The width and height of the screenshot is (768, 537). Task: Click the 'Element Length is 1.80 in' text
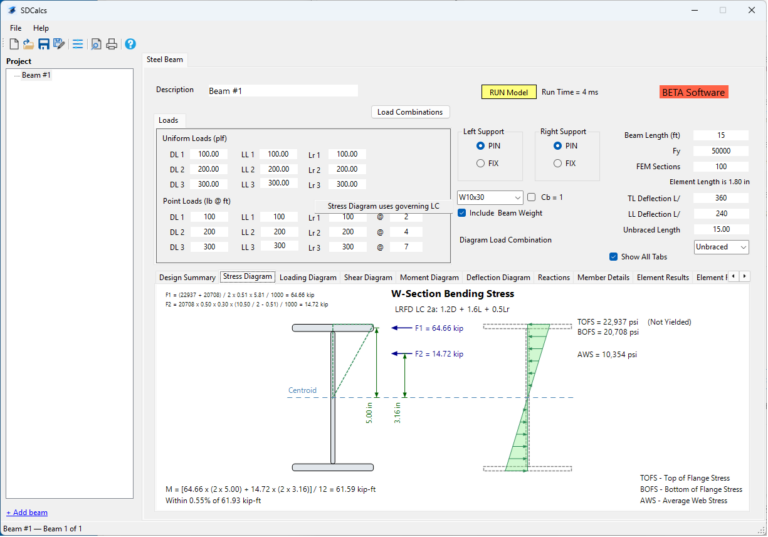(709, 182)
